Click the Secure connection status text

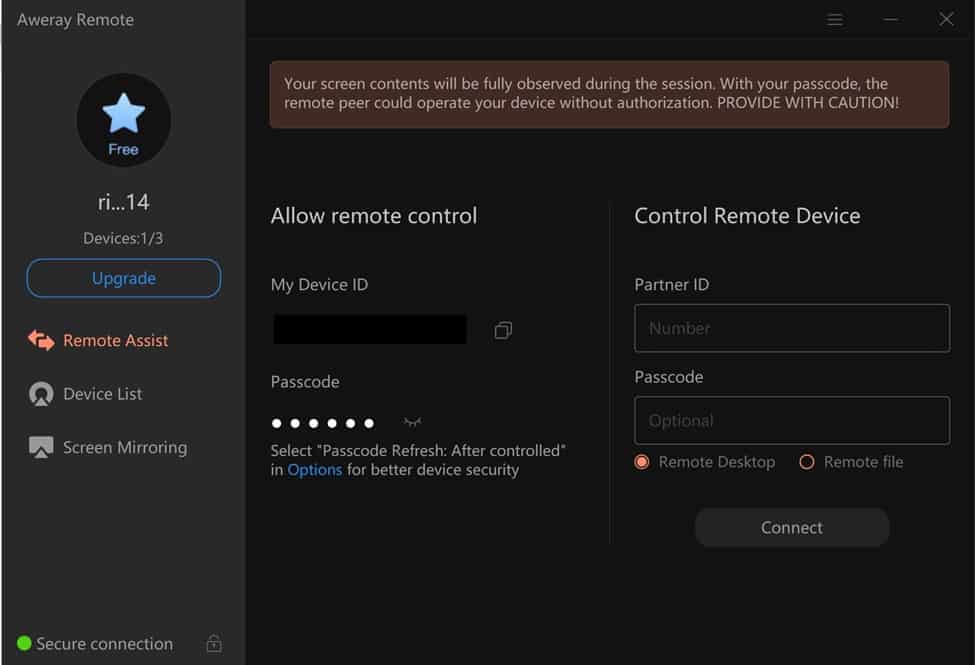click(x=104, y=643)
